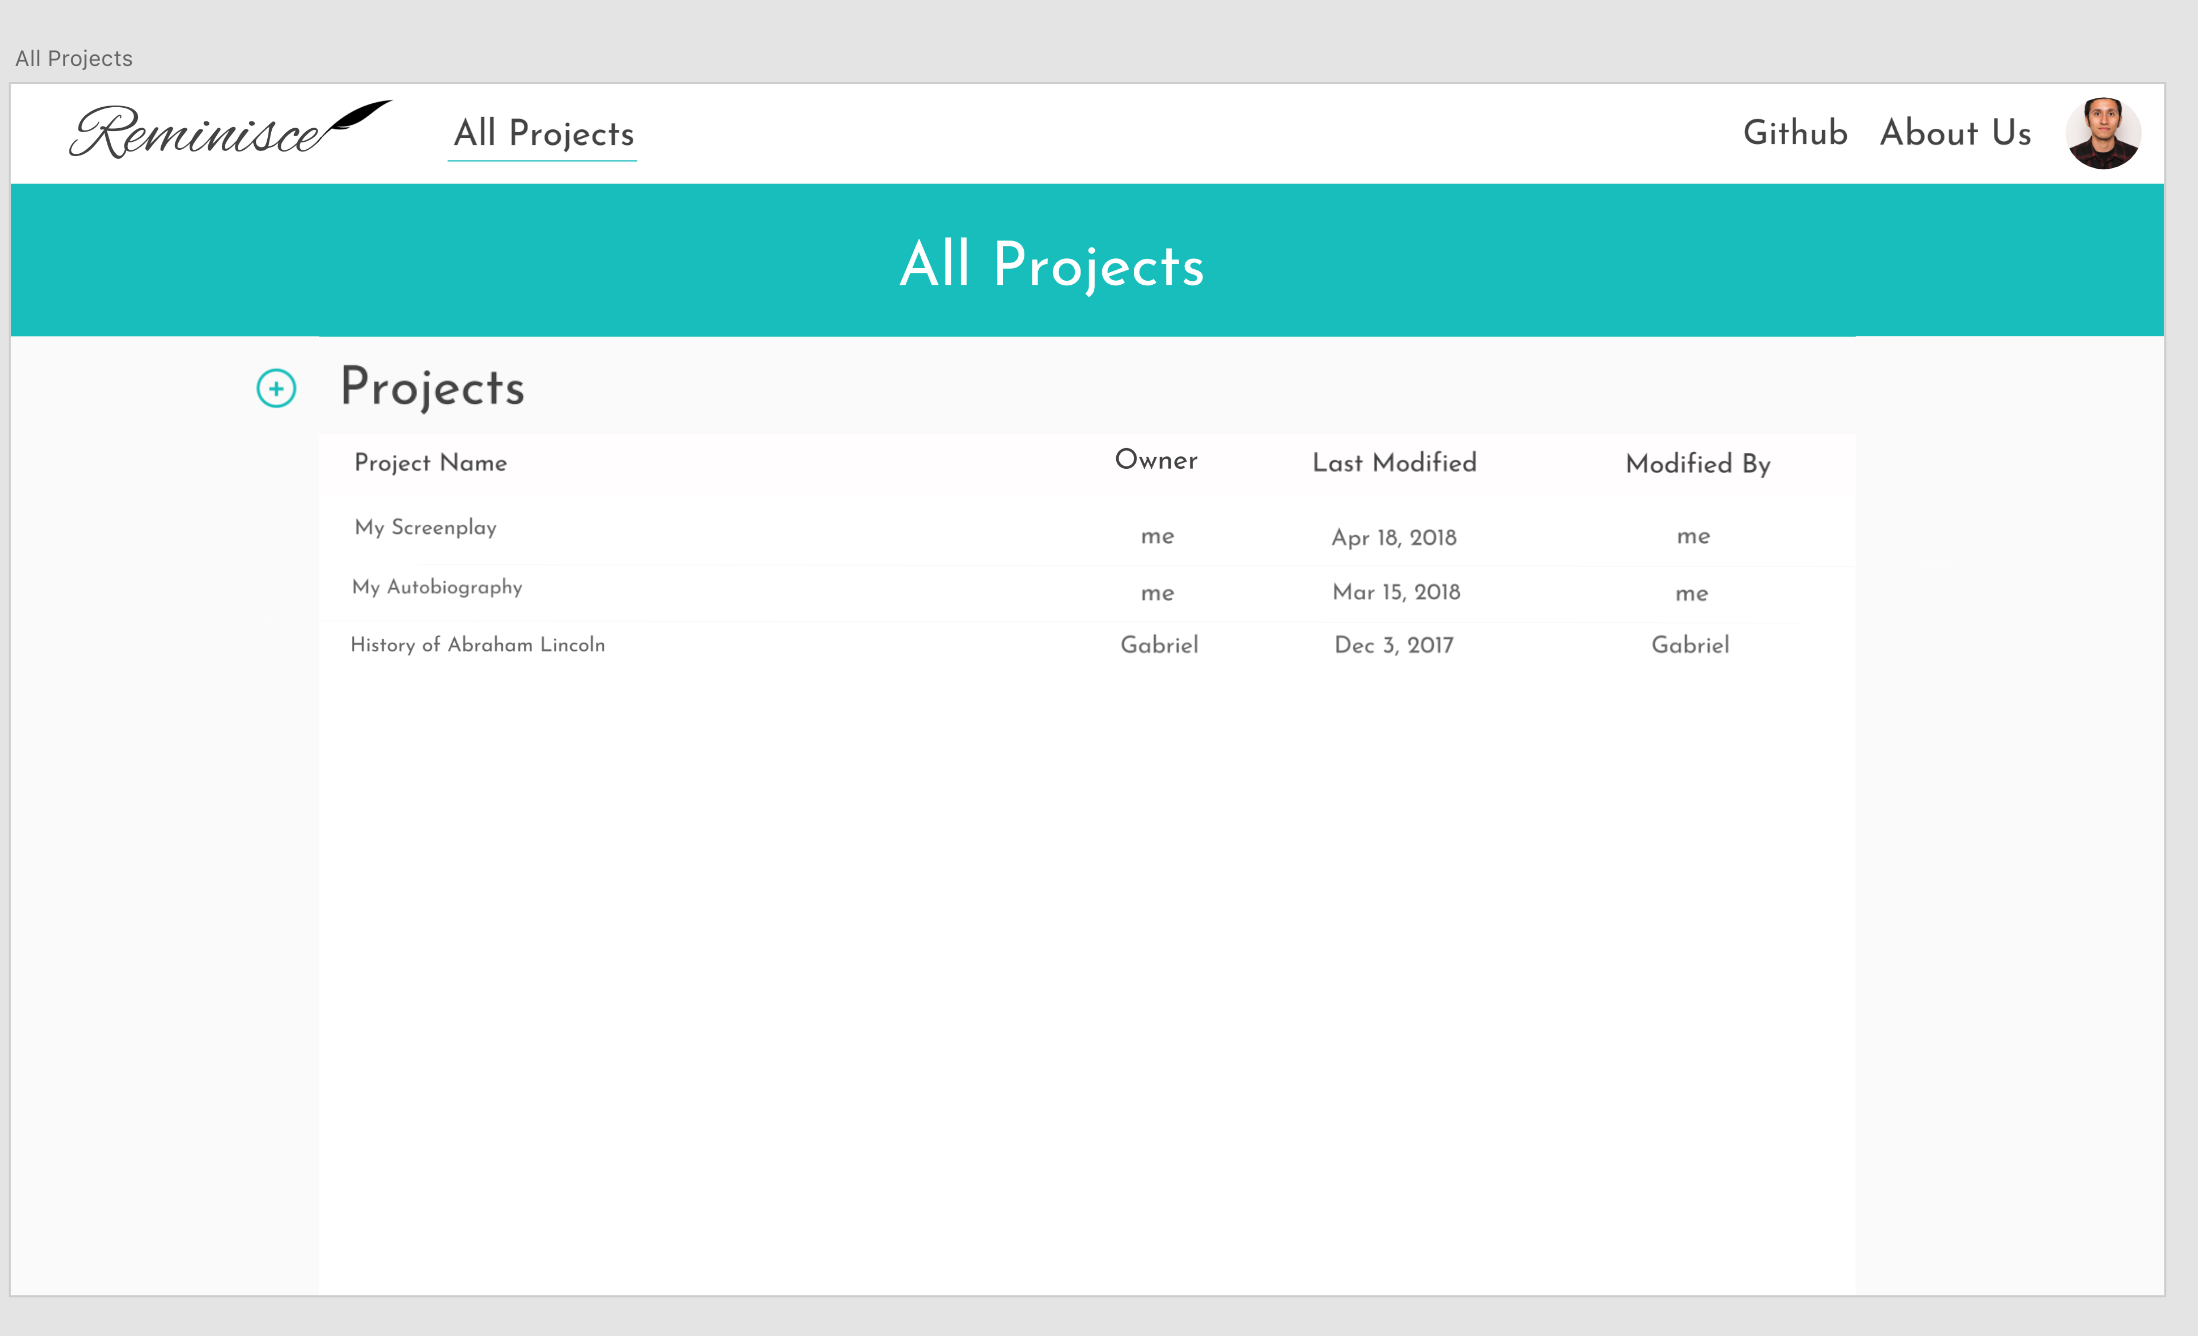Click the date Dec 3, 2017
The height and width of the screenshot is (1336, 2198).
pos(1394,645)
